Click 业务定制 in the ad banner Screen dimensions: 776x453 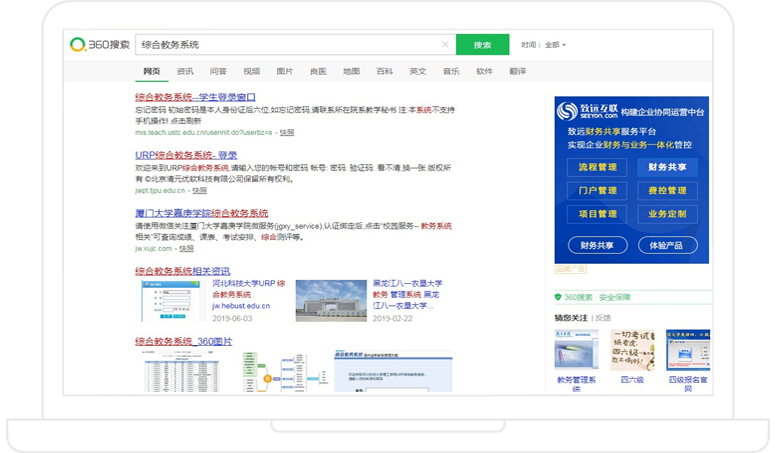click(667, 214)
